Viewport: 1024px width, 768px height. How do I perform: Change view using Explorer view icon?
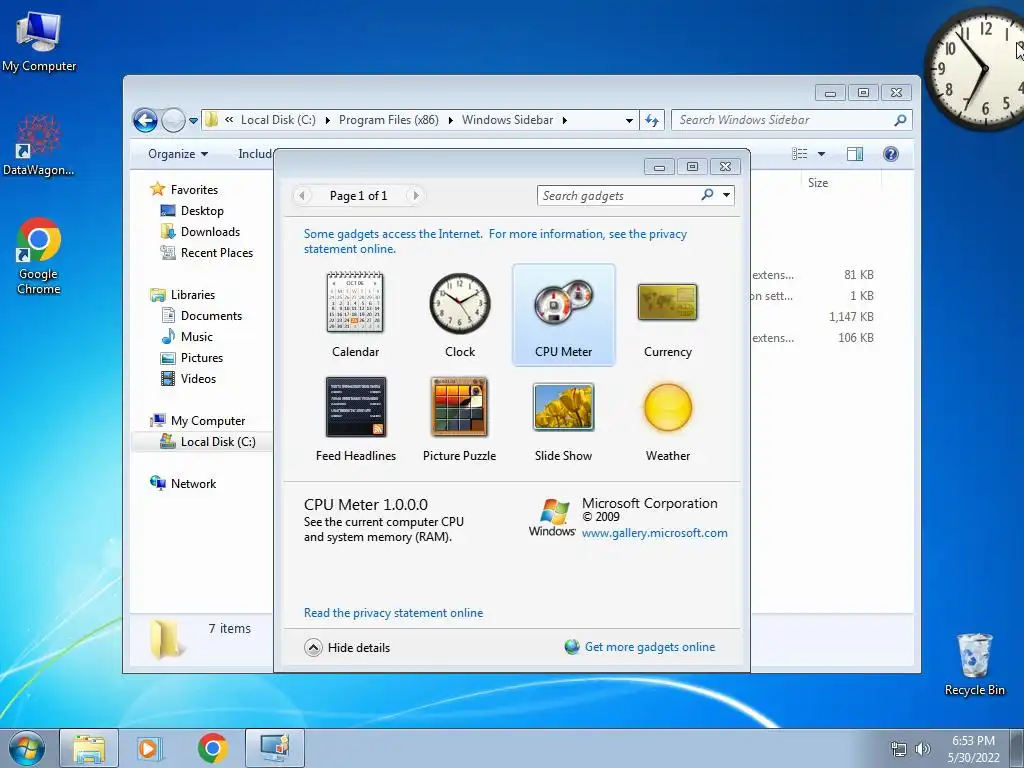click(x=799, y=153)
